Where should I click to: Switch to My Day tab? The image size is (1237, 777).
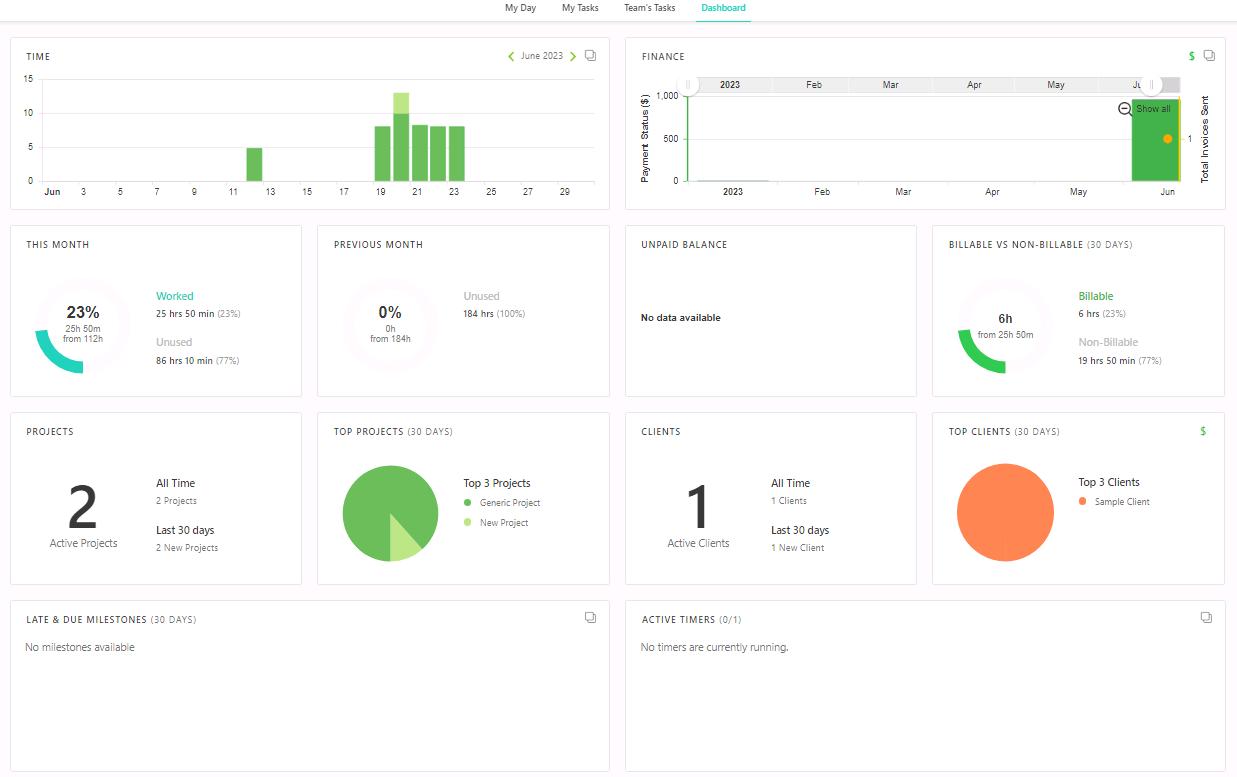click(x=520, y=8)
